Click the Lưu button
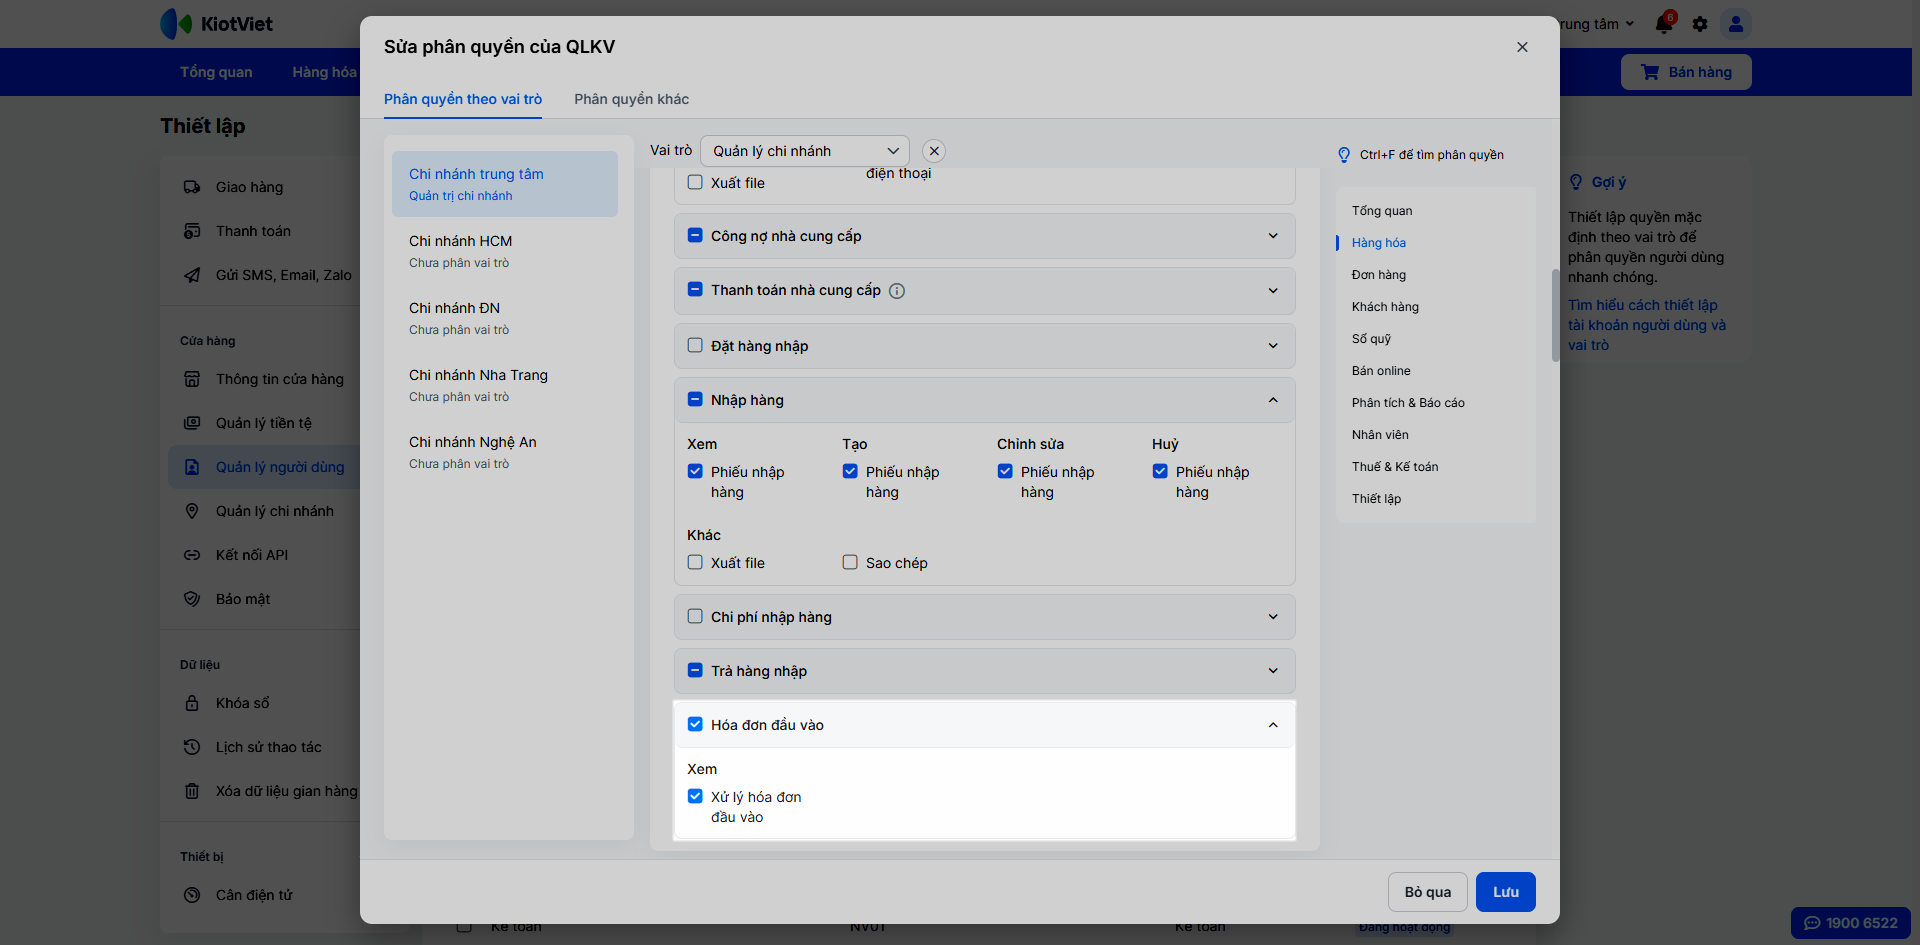Screen dimensions: 1920x945 1505,892
